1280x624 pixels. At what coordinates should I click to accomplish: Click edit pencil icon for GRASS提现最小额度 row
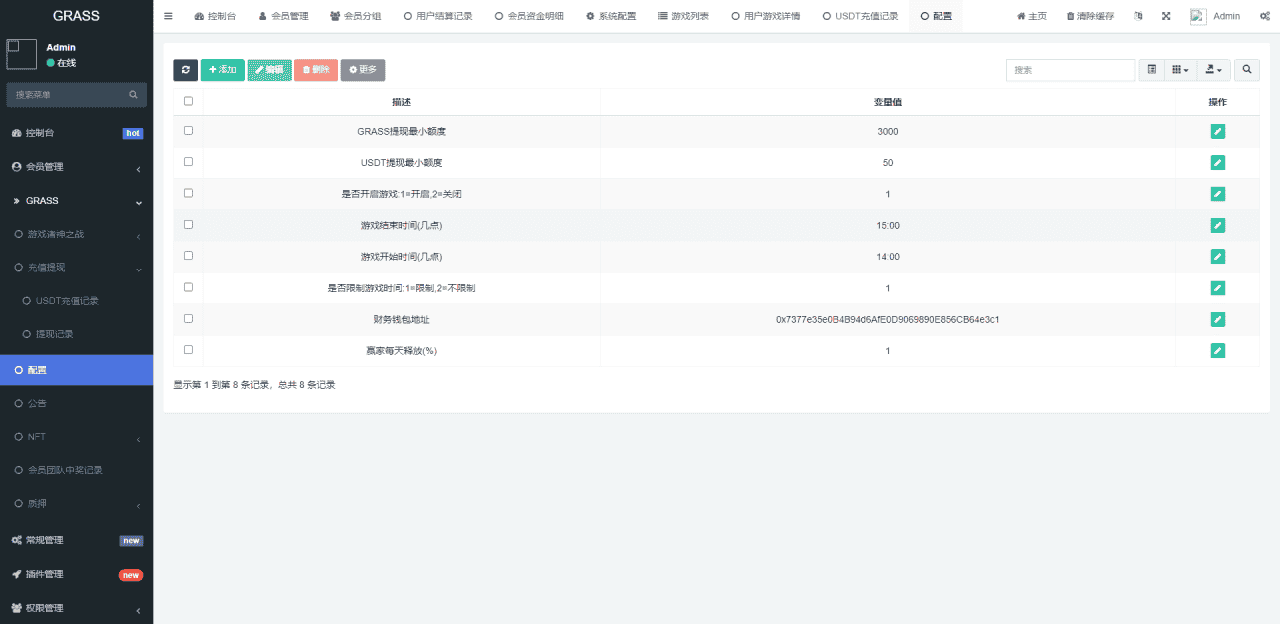(1217, 131)
